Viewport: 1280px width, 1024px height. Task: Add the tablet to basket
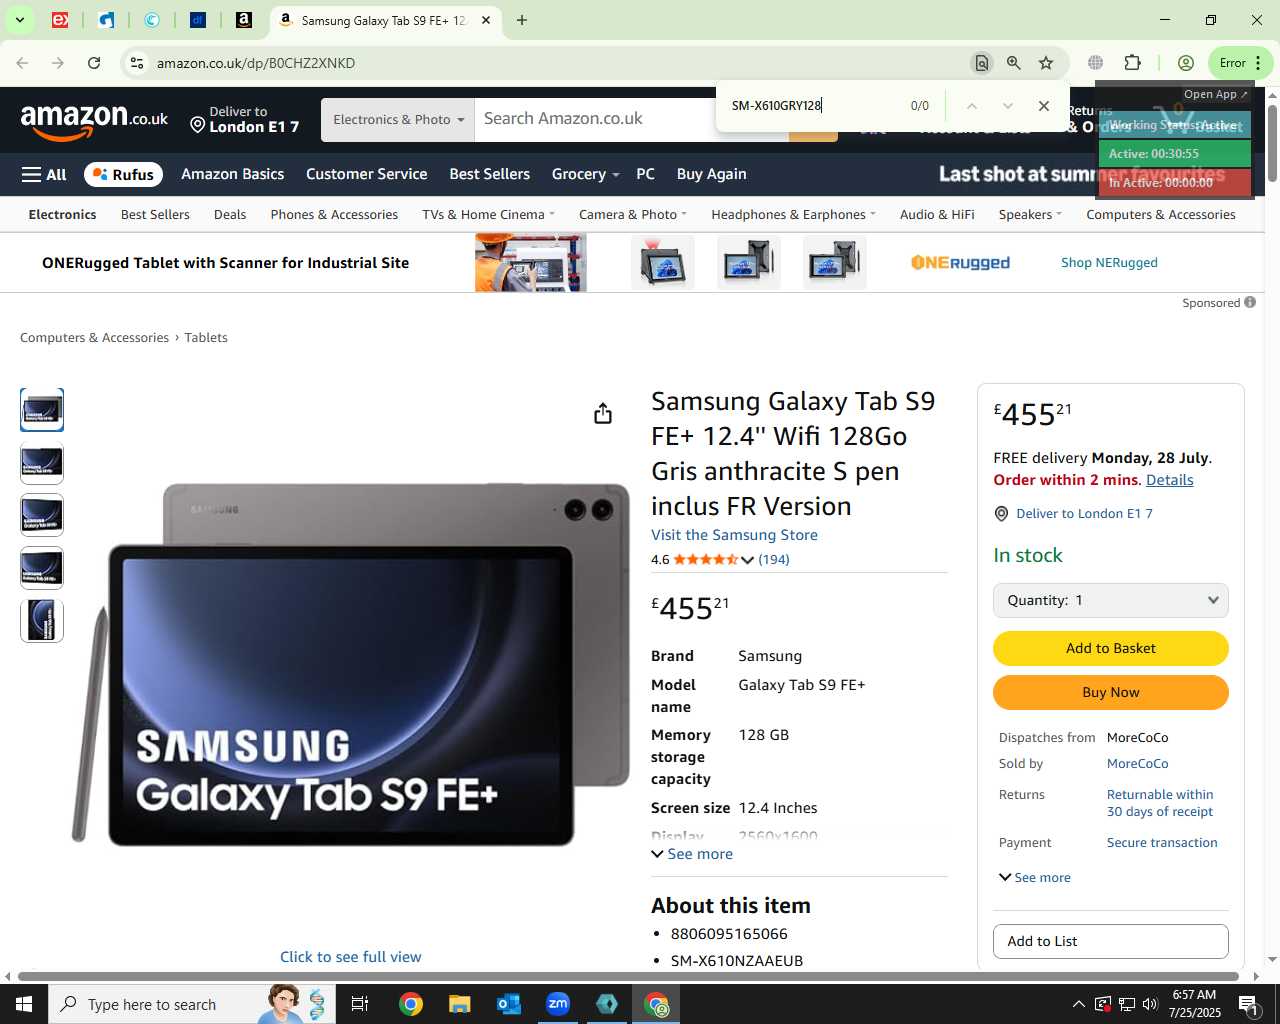pyautogui.click(x=1110, y=648)
